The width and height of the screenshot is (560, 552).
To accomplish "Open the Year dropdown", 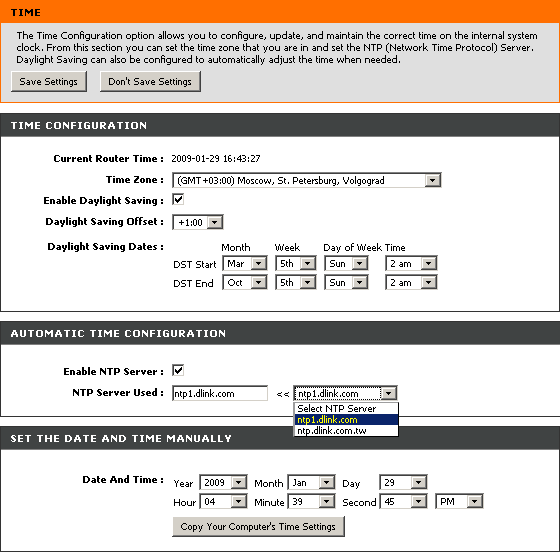I will coord(223,482).
